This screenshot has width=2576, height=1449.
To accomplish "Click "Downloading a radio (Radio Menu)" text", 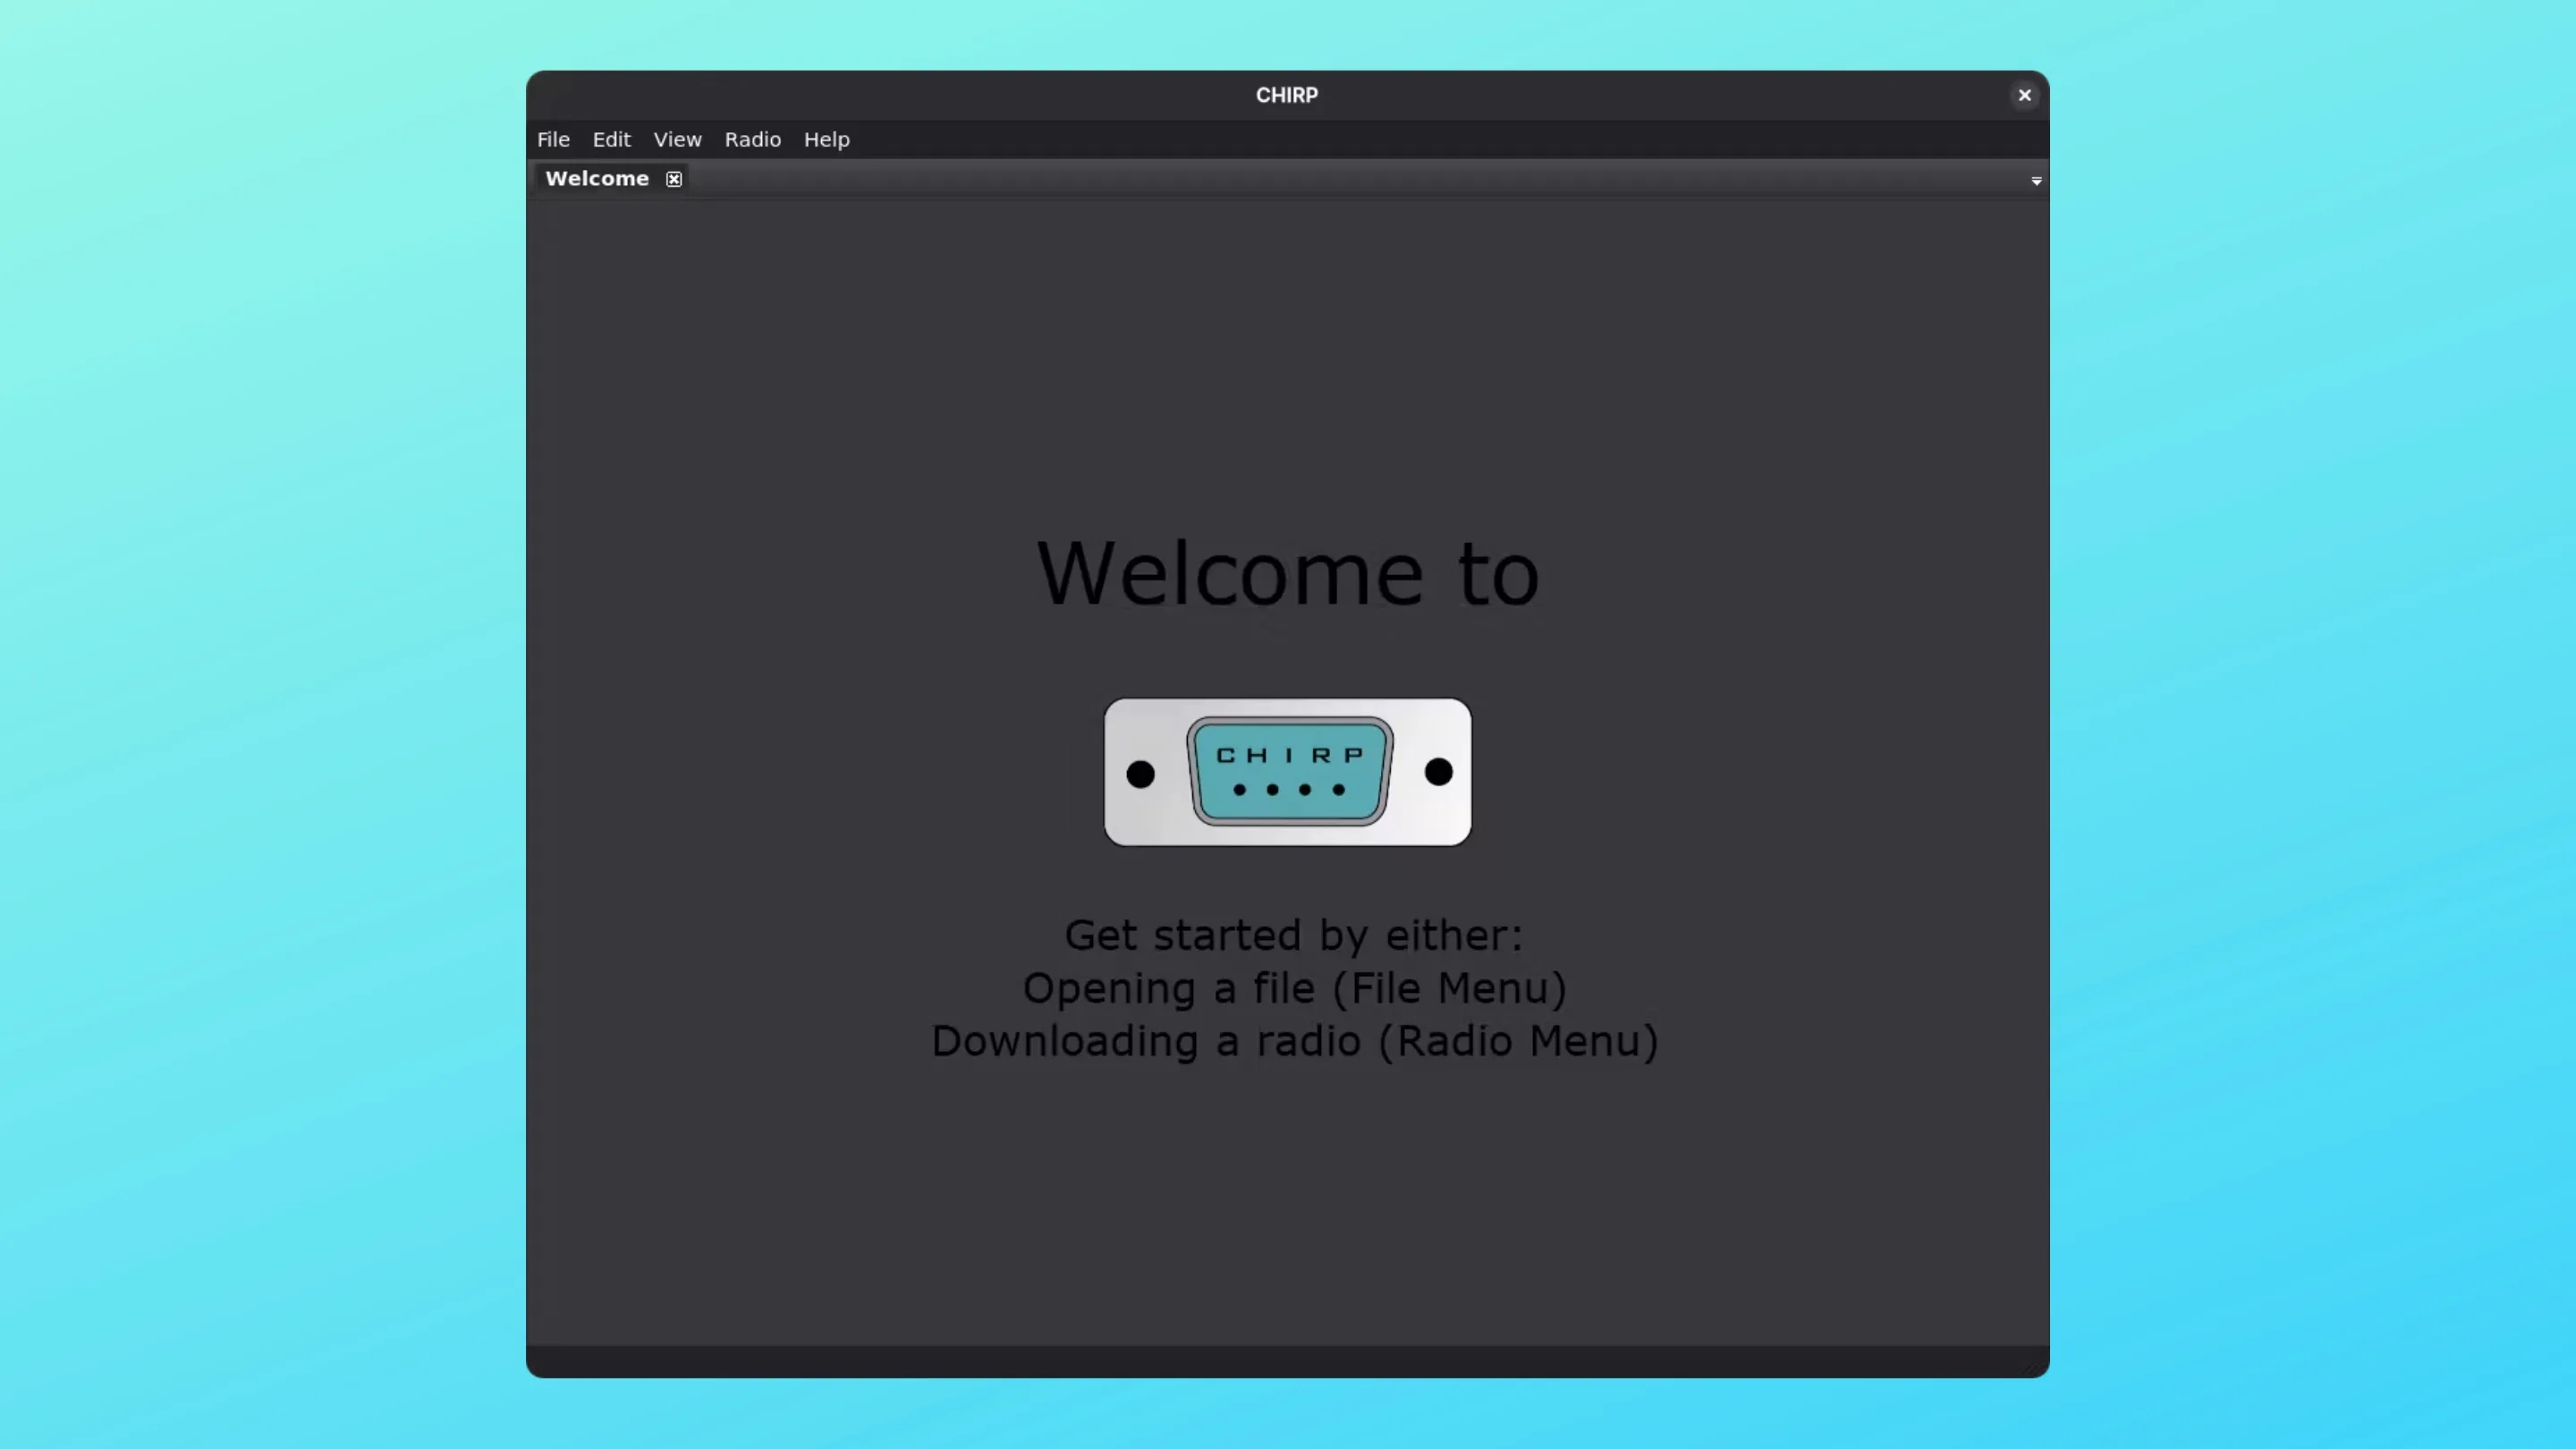I will pos(1294,1041).
